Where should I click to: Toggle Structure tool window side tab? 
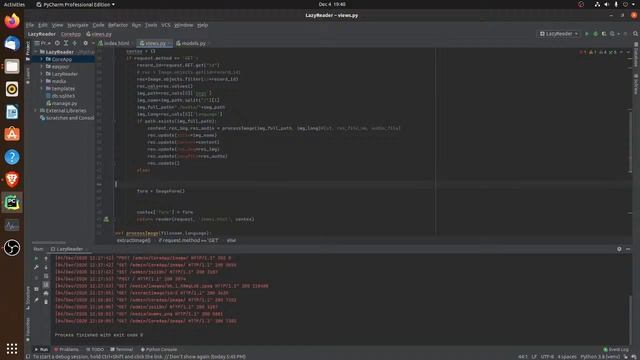pos(28,298)
